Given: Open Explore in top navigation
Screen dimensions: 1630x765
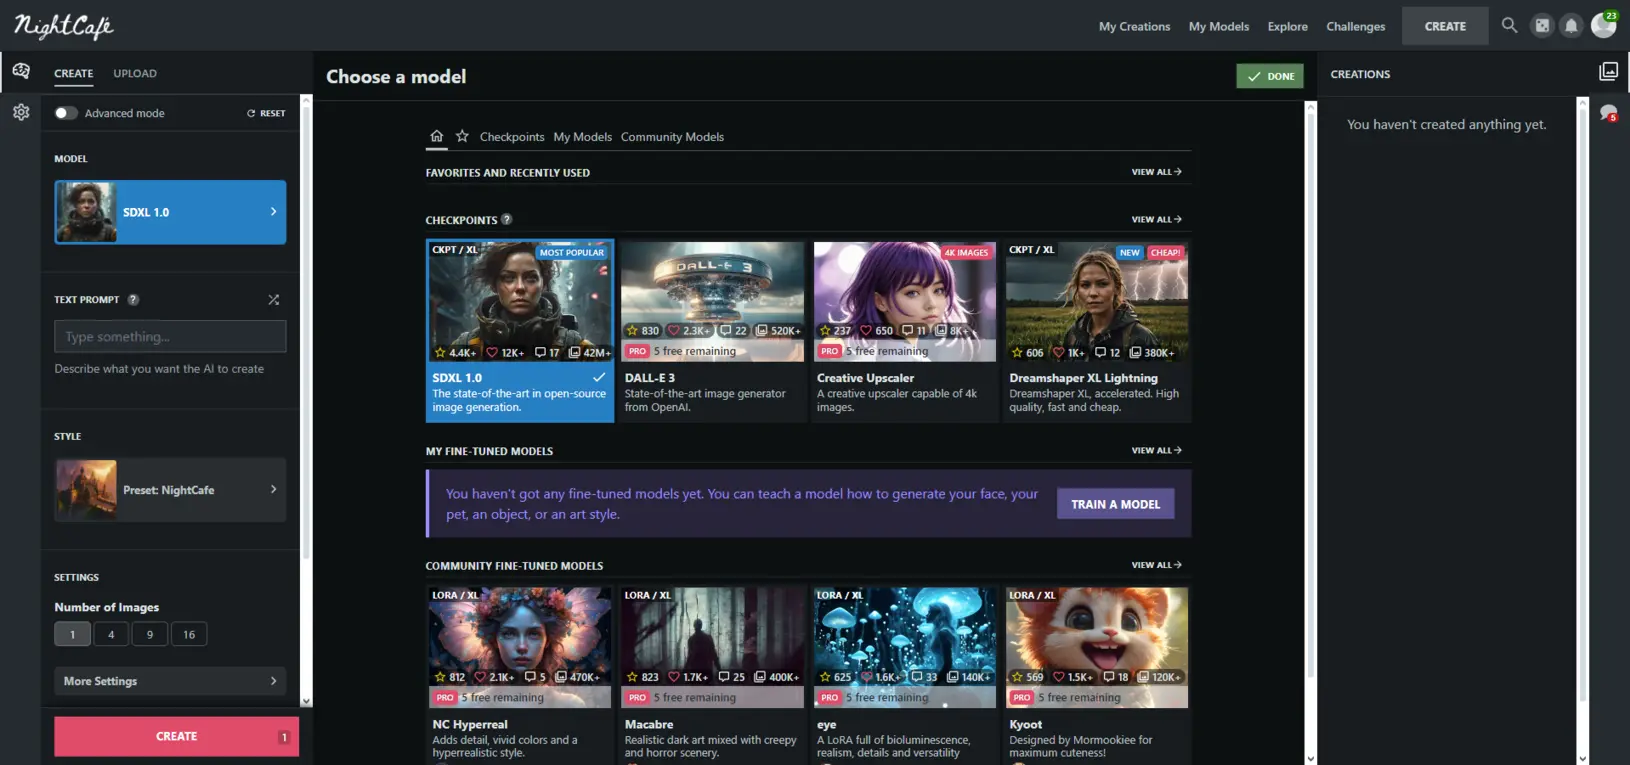Looking at the screenshot, I should click(1287, 27).
